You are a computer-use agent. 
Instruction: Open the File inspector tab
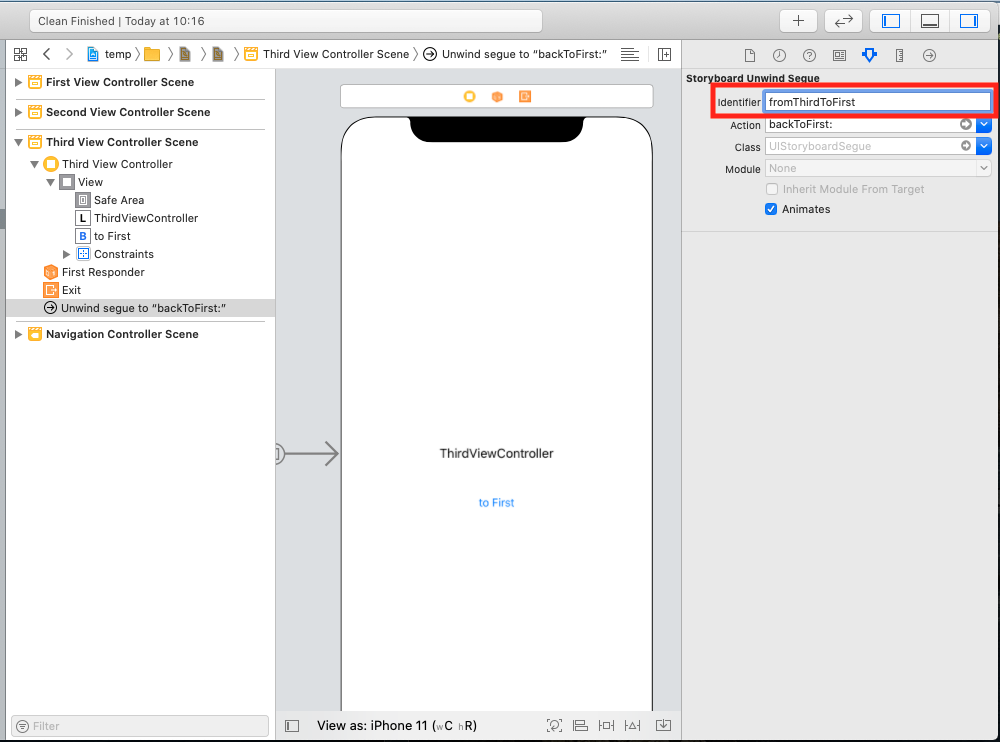point(749,56)
